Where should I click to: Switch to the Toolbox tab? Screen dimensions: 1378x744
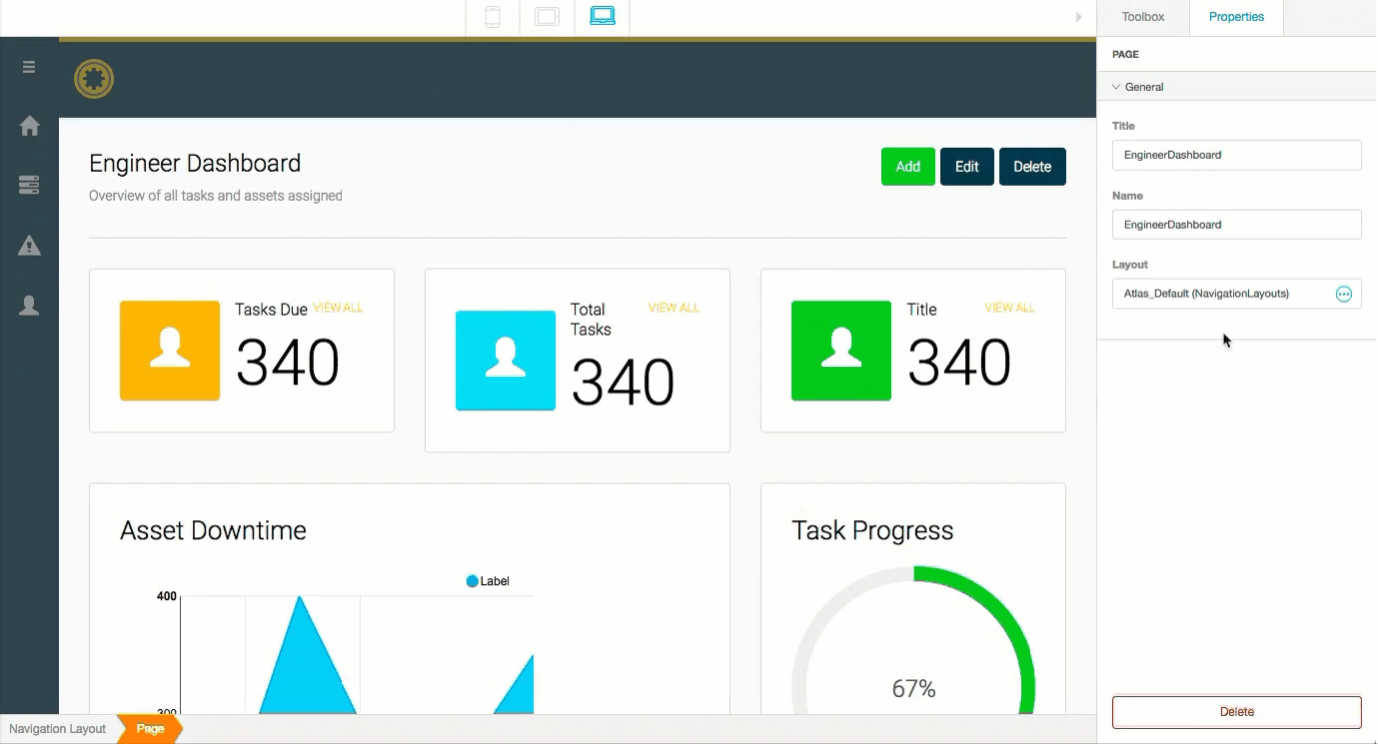tap(1142, 17)
